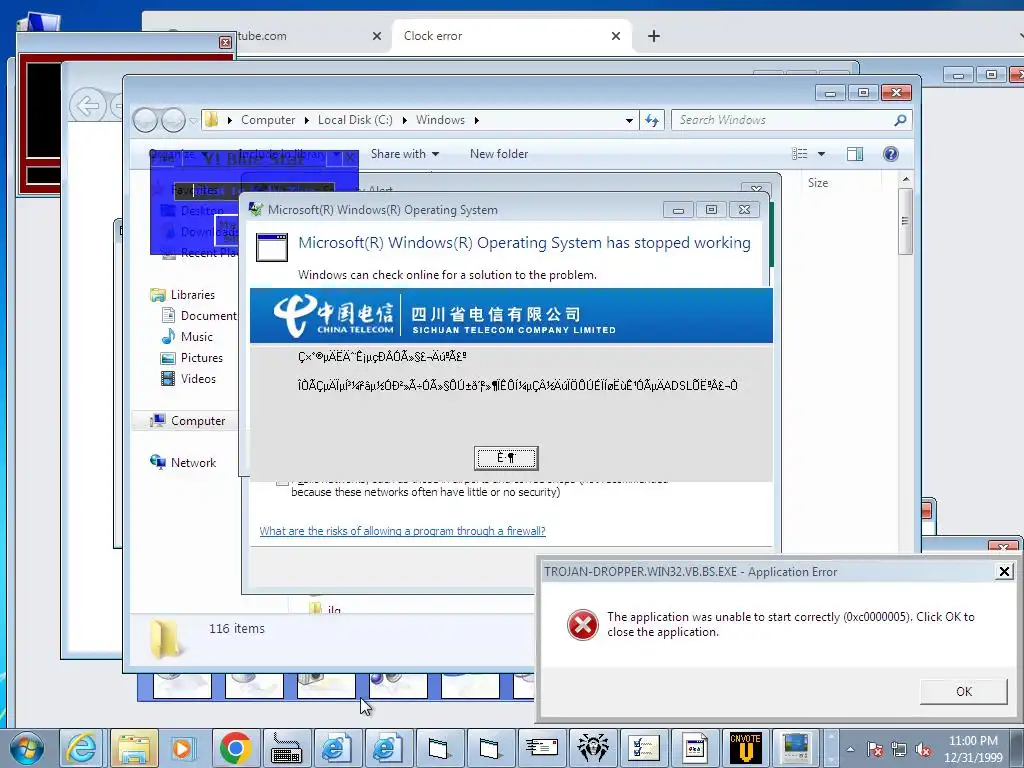Select Network in the navigation pane
The width and height of the screenshot is (1024, 768).
point(193,462)
